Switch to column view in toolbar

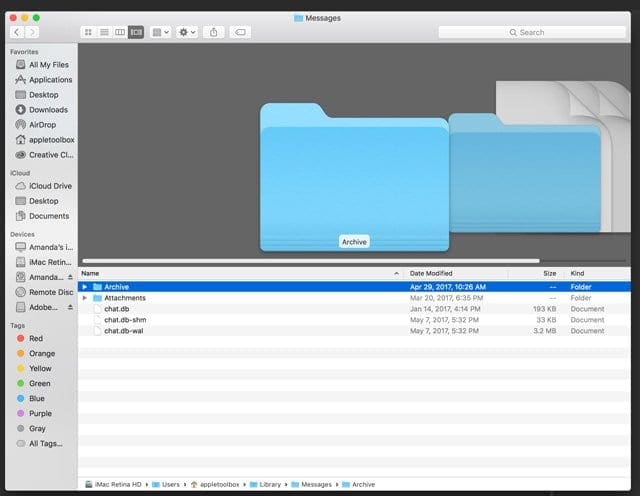pyautogui.click(x=120, y=32)
